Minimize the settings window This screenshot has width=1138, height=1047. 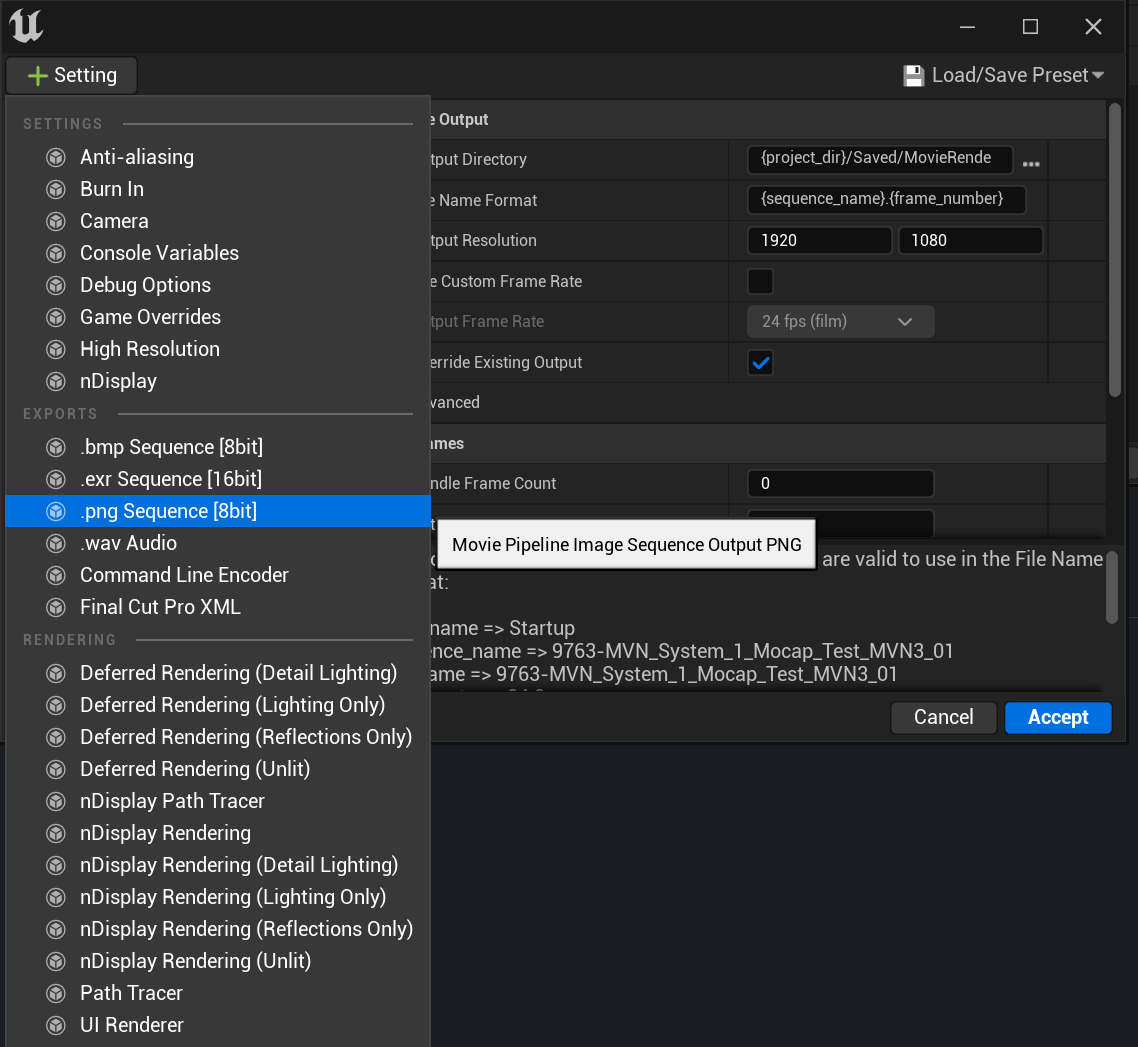(x=967, y=27)
